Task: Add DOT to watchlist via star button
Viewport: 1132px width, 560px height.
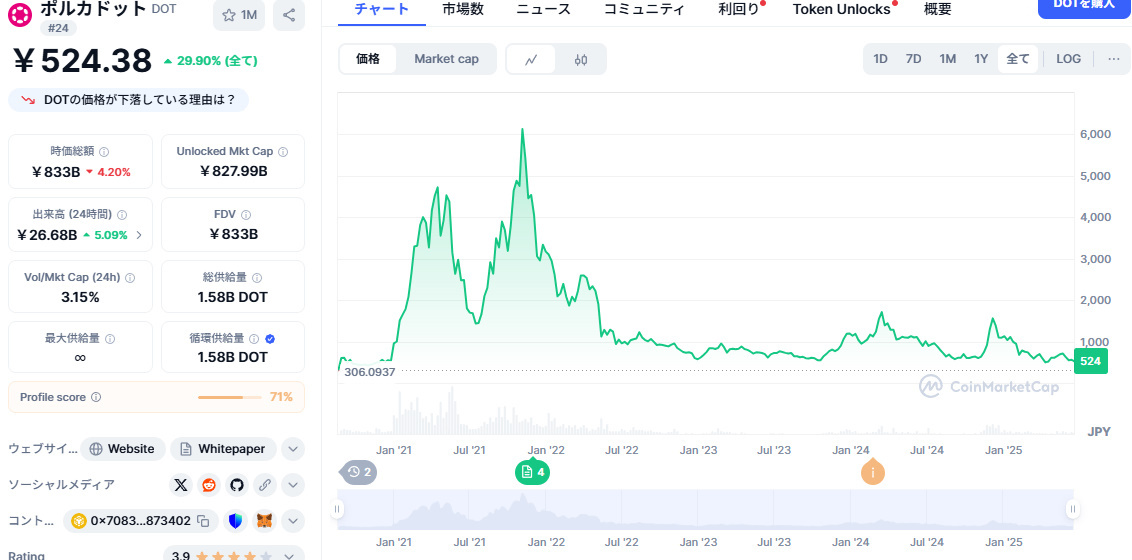Action: (239, 15)
